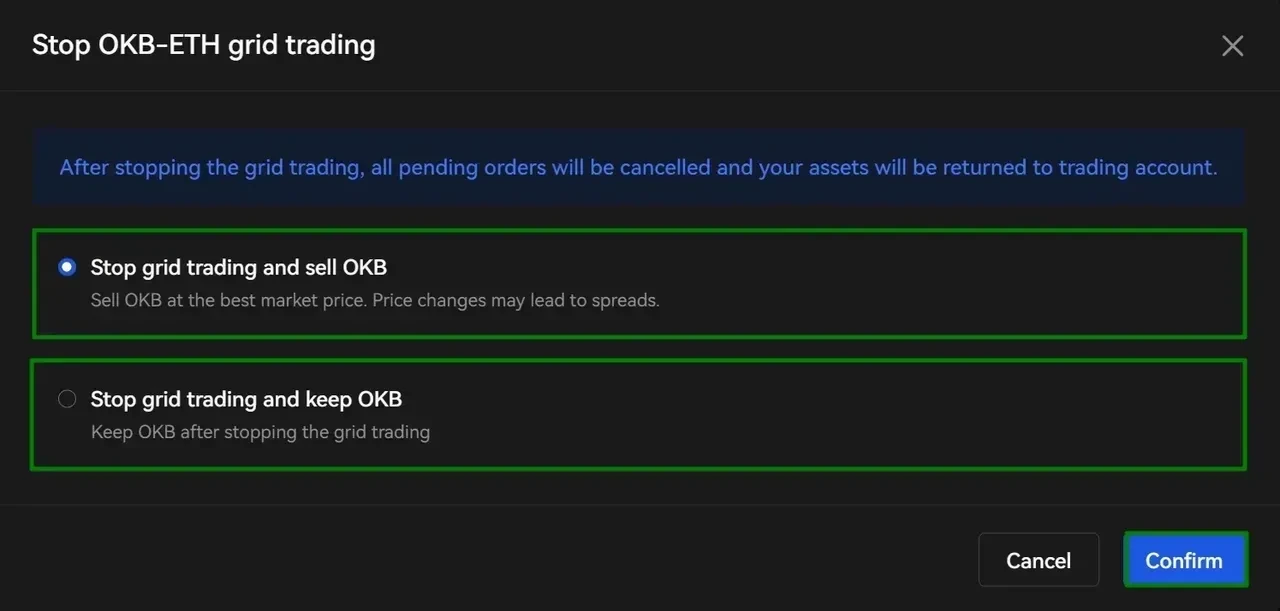Select the sell OKB radio button
The image size is (1280, 611).
[x=67, y=267]
